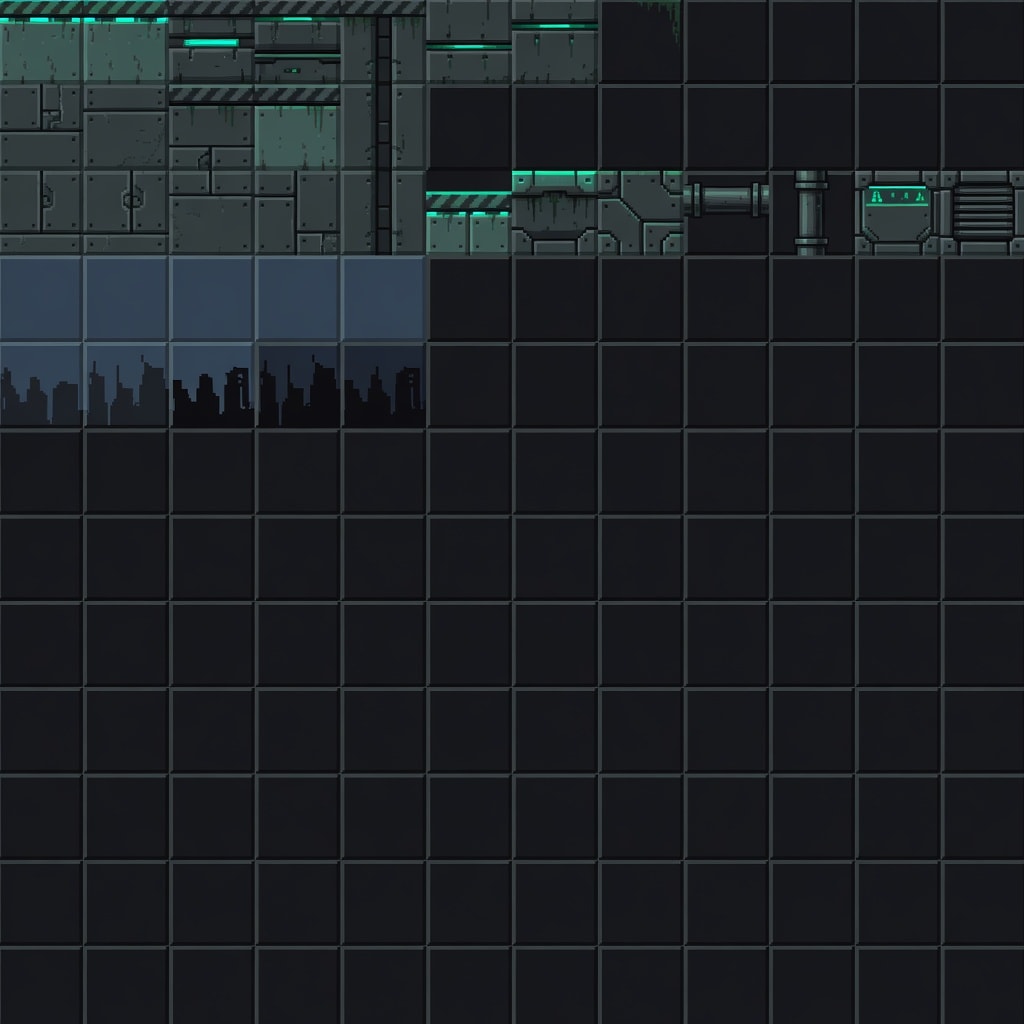This screenshot has width=1024, height=1024.
Task: Choose the dark tile with hanging moss
Action: [641, 41]
